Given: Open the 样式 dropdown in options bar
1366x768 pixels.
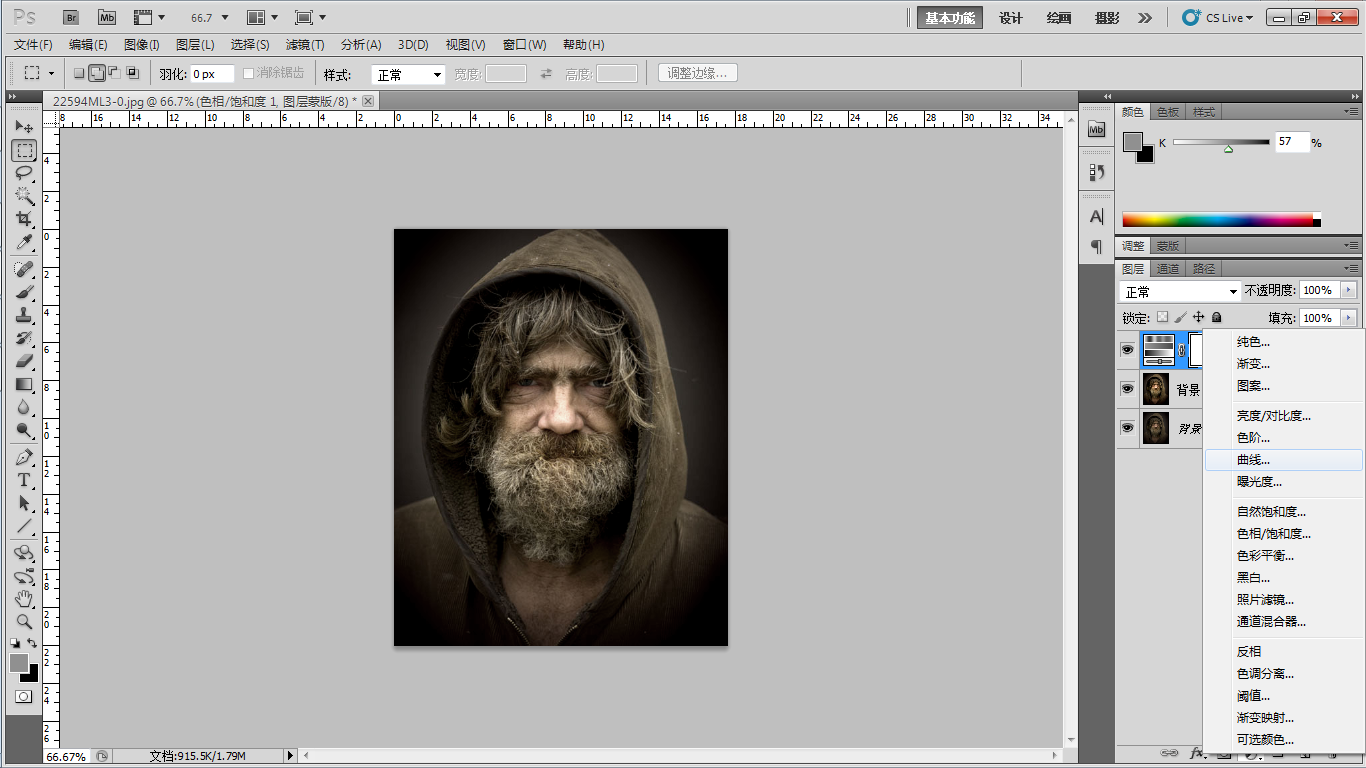Looking at the screenshot, I should point(408,75).
